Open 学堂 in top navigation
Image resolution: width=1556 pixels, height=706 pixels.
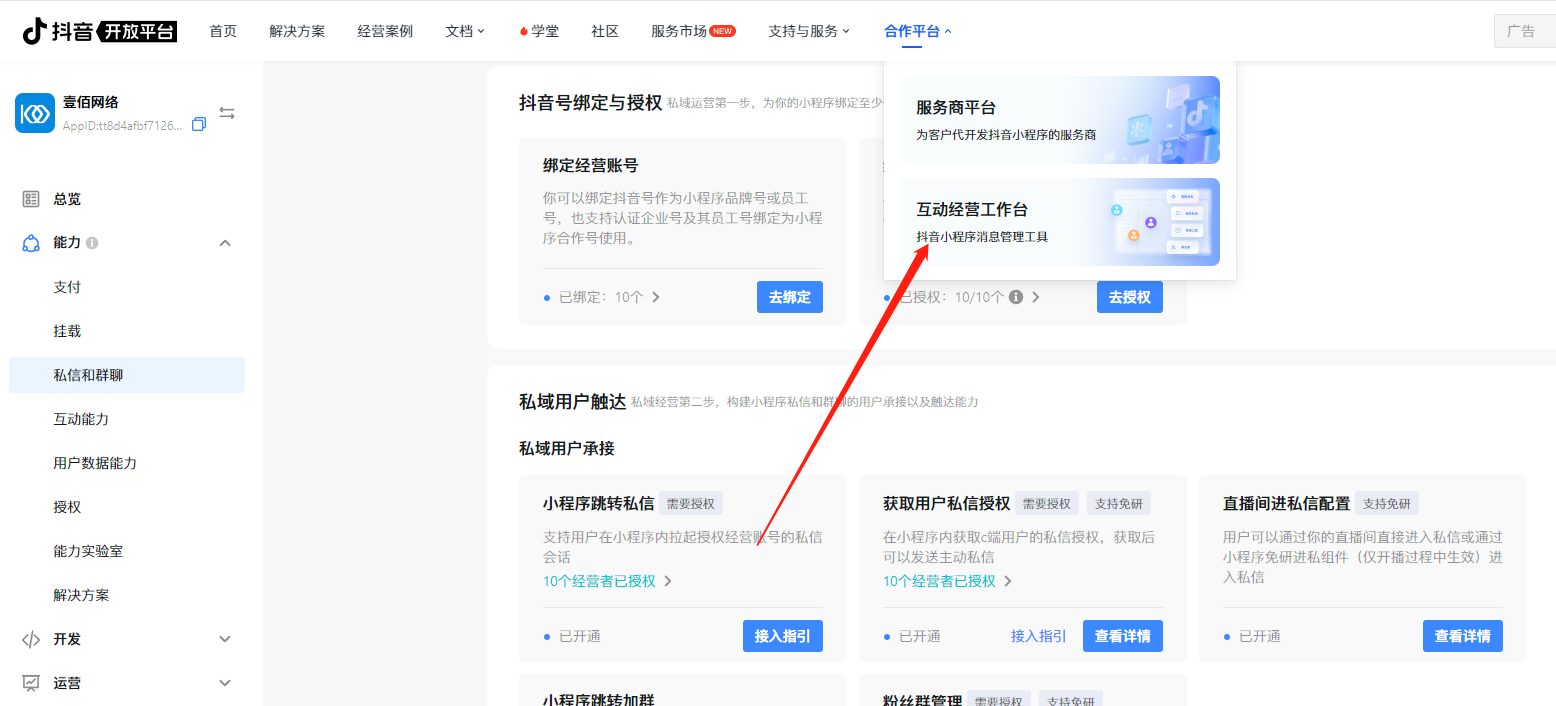[545, 31]
